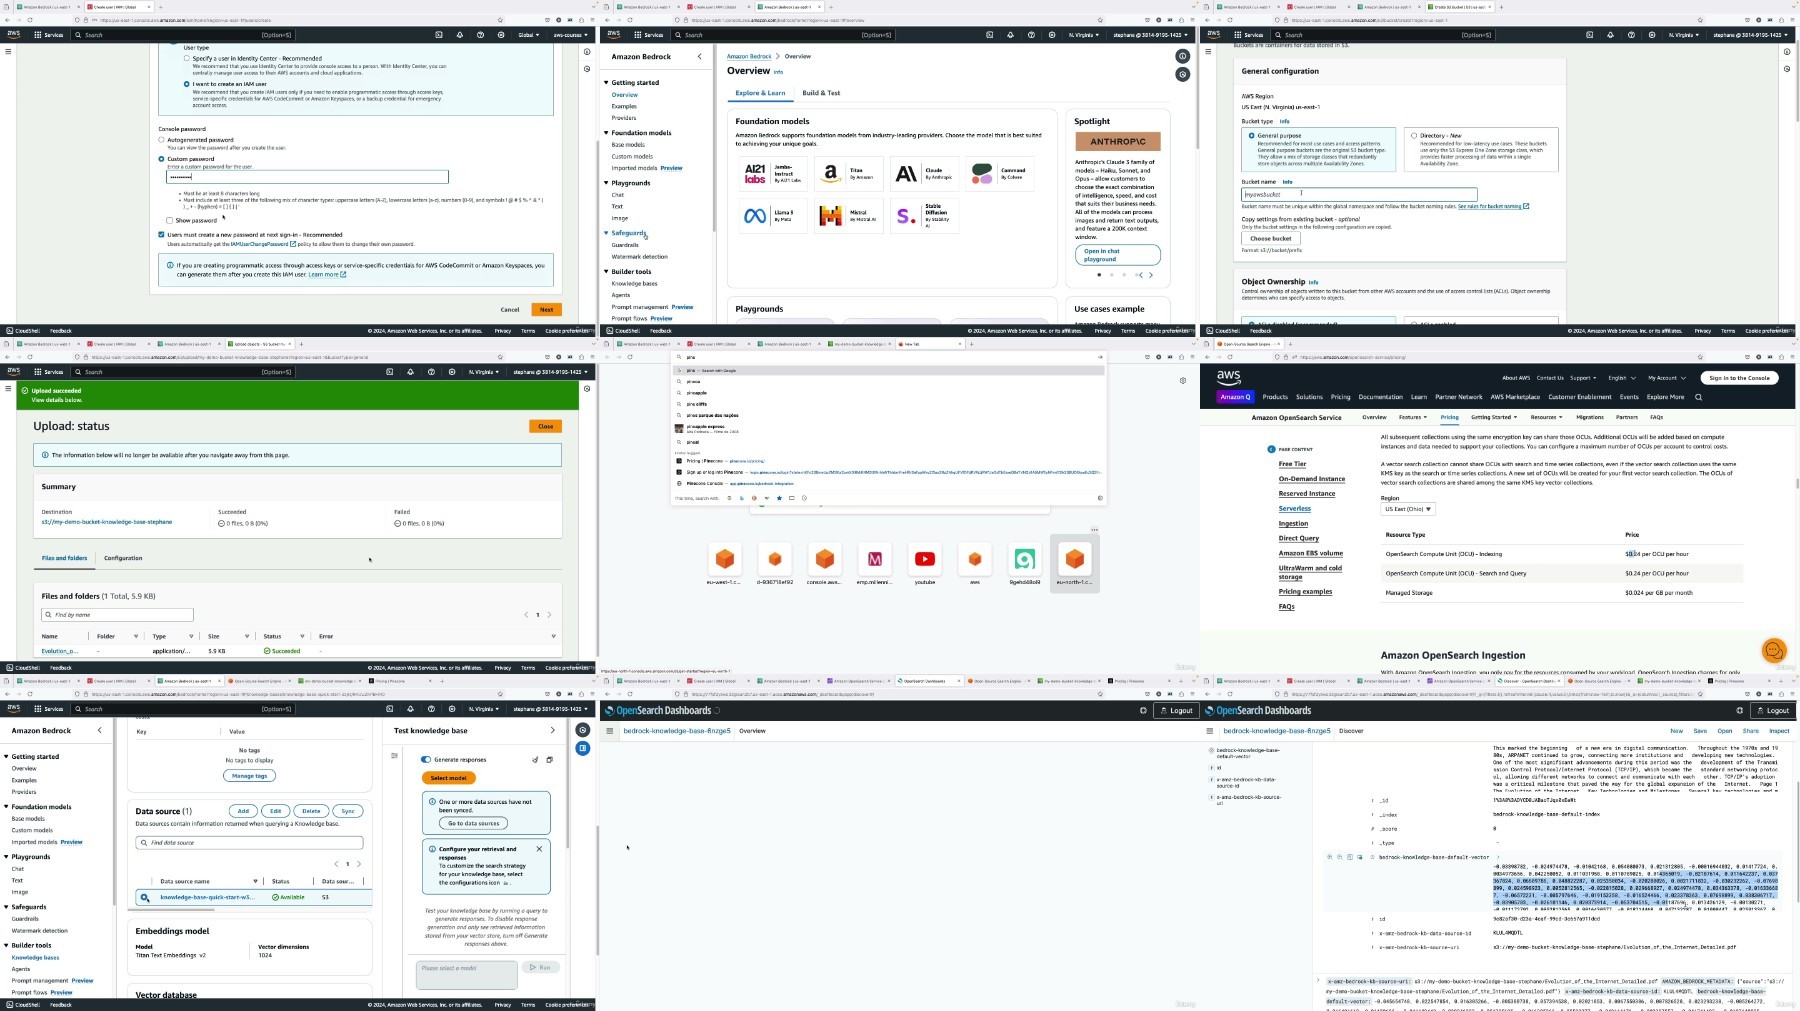Click Select model button
1800x1011 pixels.
coord(448,778)
